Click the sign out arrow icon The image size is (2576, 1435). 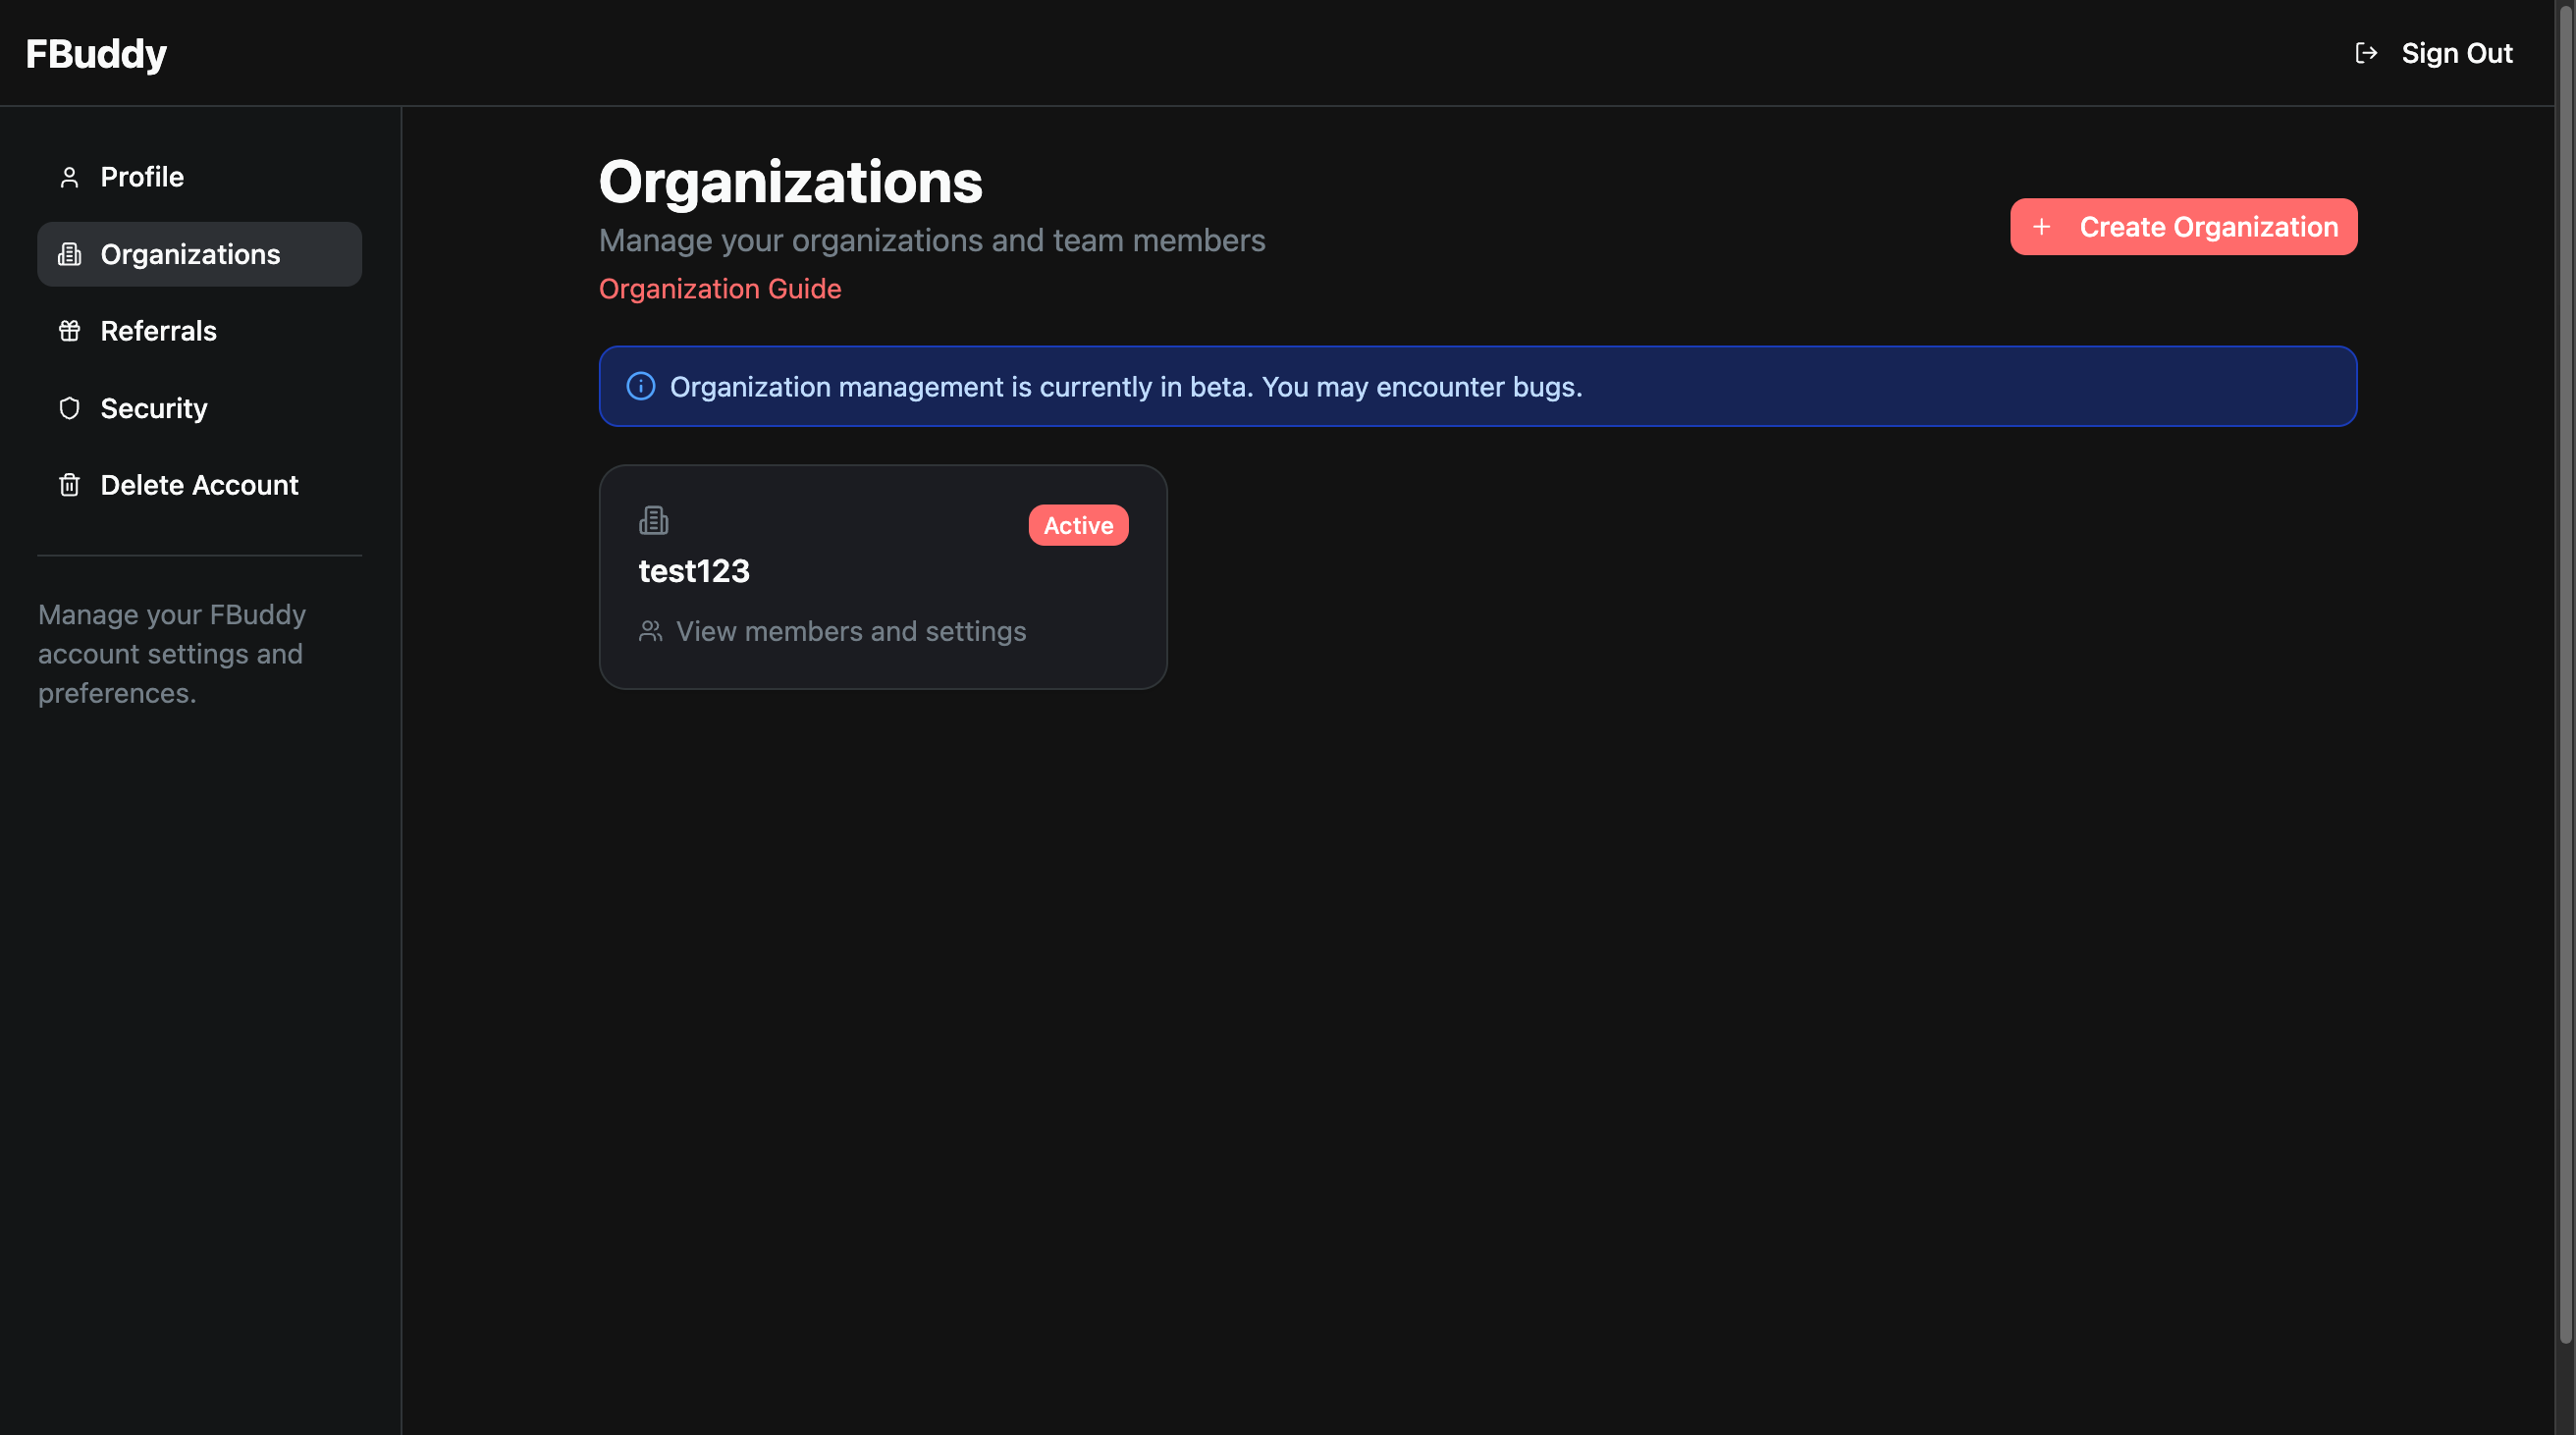pyautogui.click(x=2366, y=53)
